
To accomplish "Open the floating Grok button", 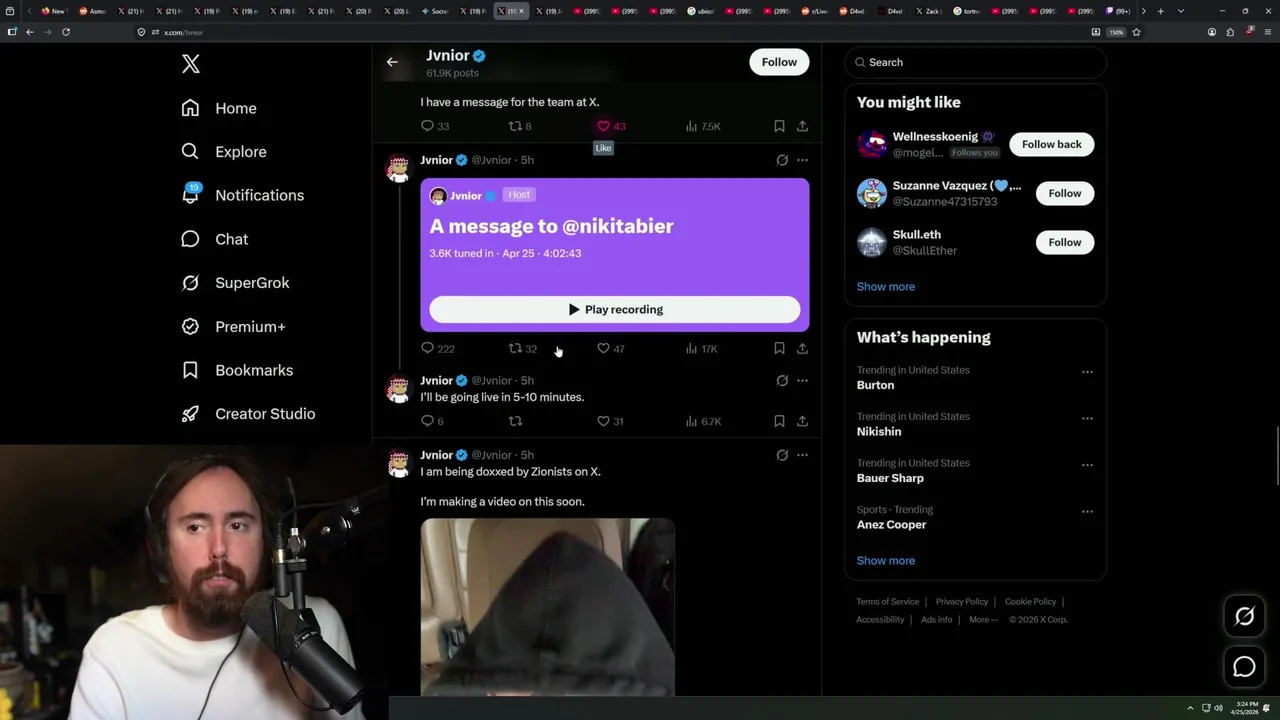I will coord(1245,617).
